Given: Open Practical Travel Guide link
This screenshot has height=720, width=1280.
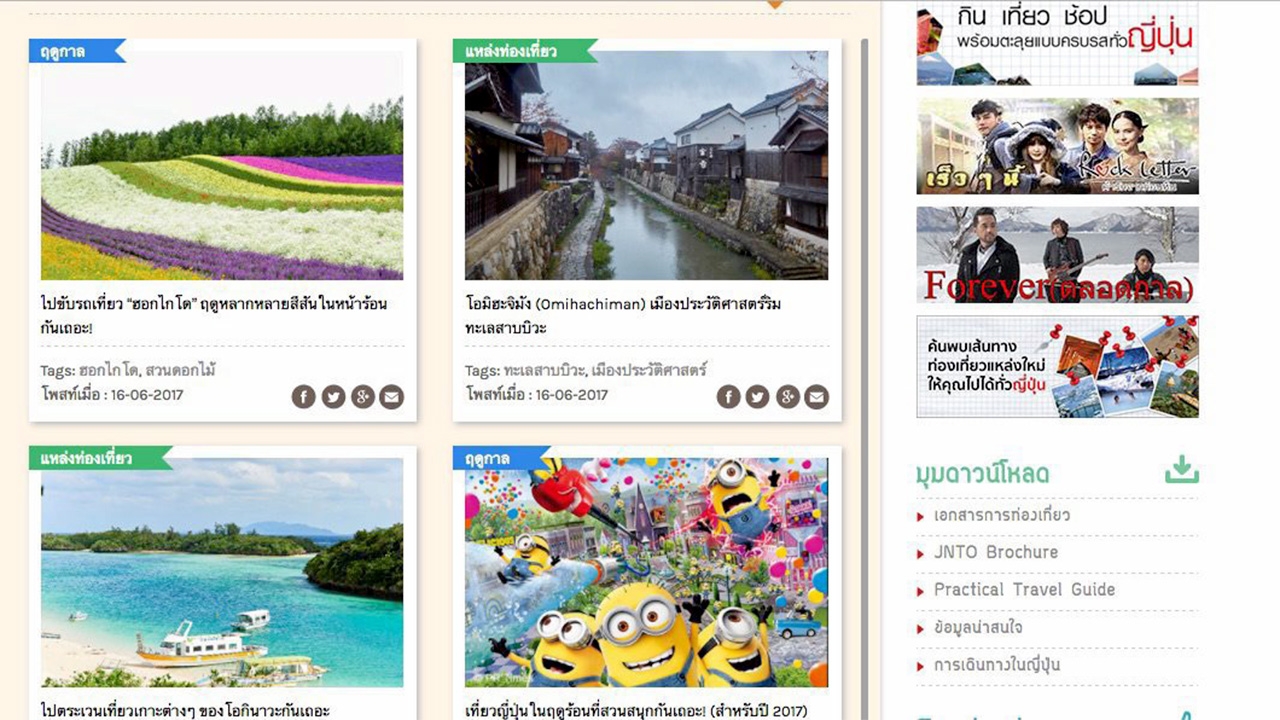Looking at the screenshot, I should point(1024,589).
